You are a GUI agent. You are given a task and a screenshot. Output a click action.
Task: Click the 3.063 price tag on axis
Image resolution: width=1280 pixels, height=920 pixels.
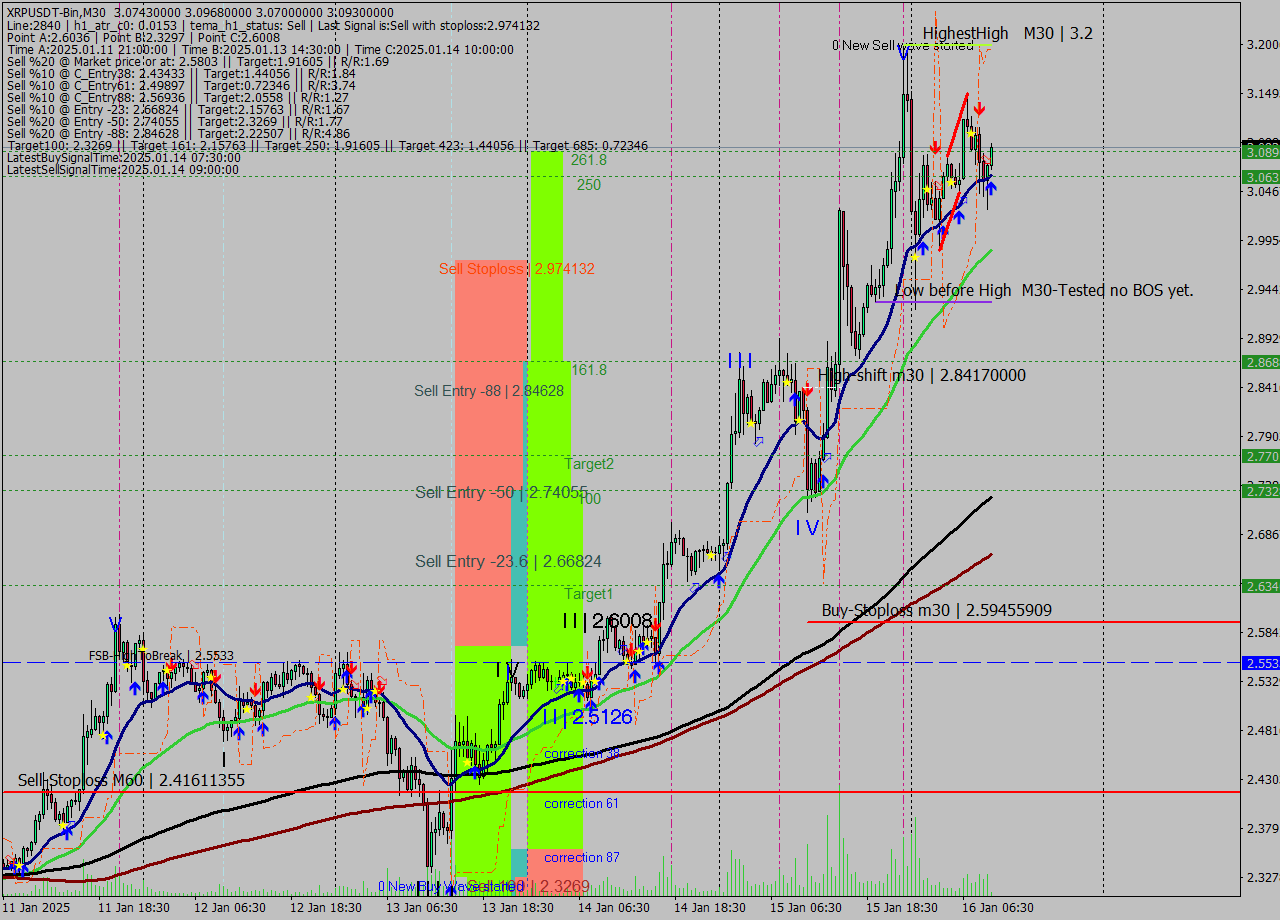(1260, 177)
